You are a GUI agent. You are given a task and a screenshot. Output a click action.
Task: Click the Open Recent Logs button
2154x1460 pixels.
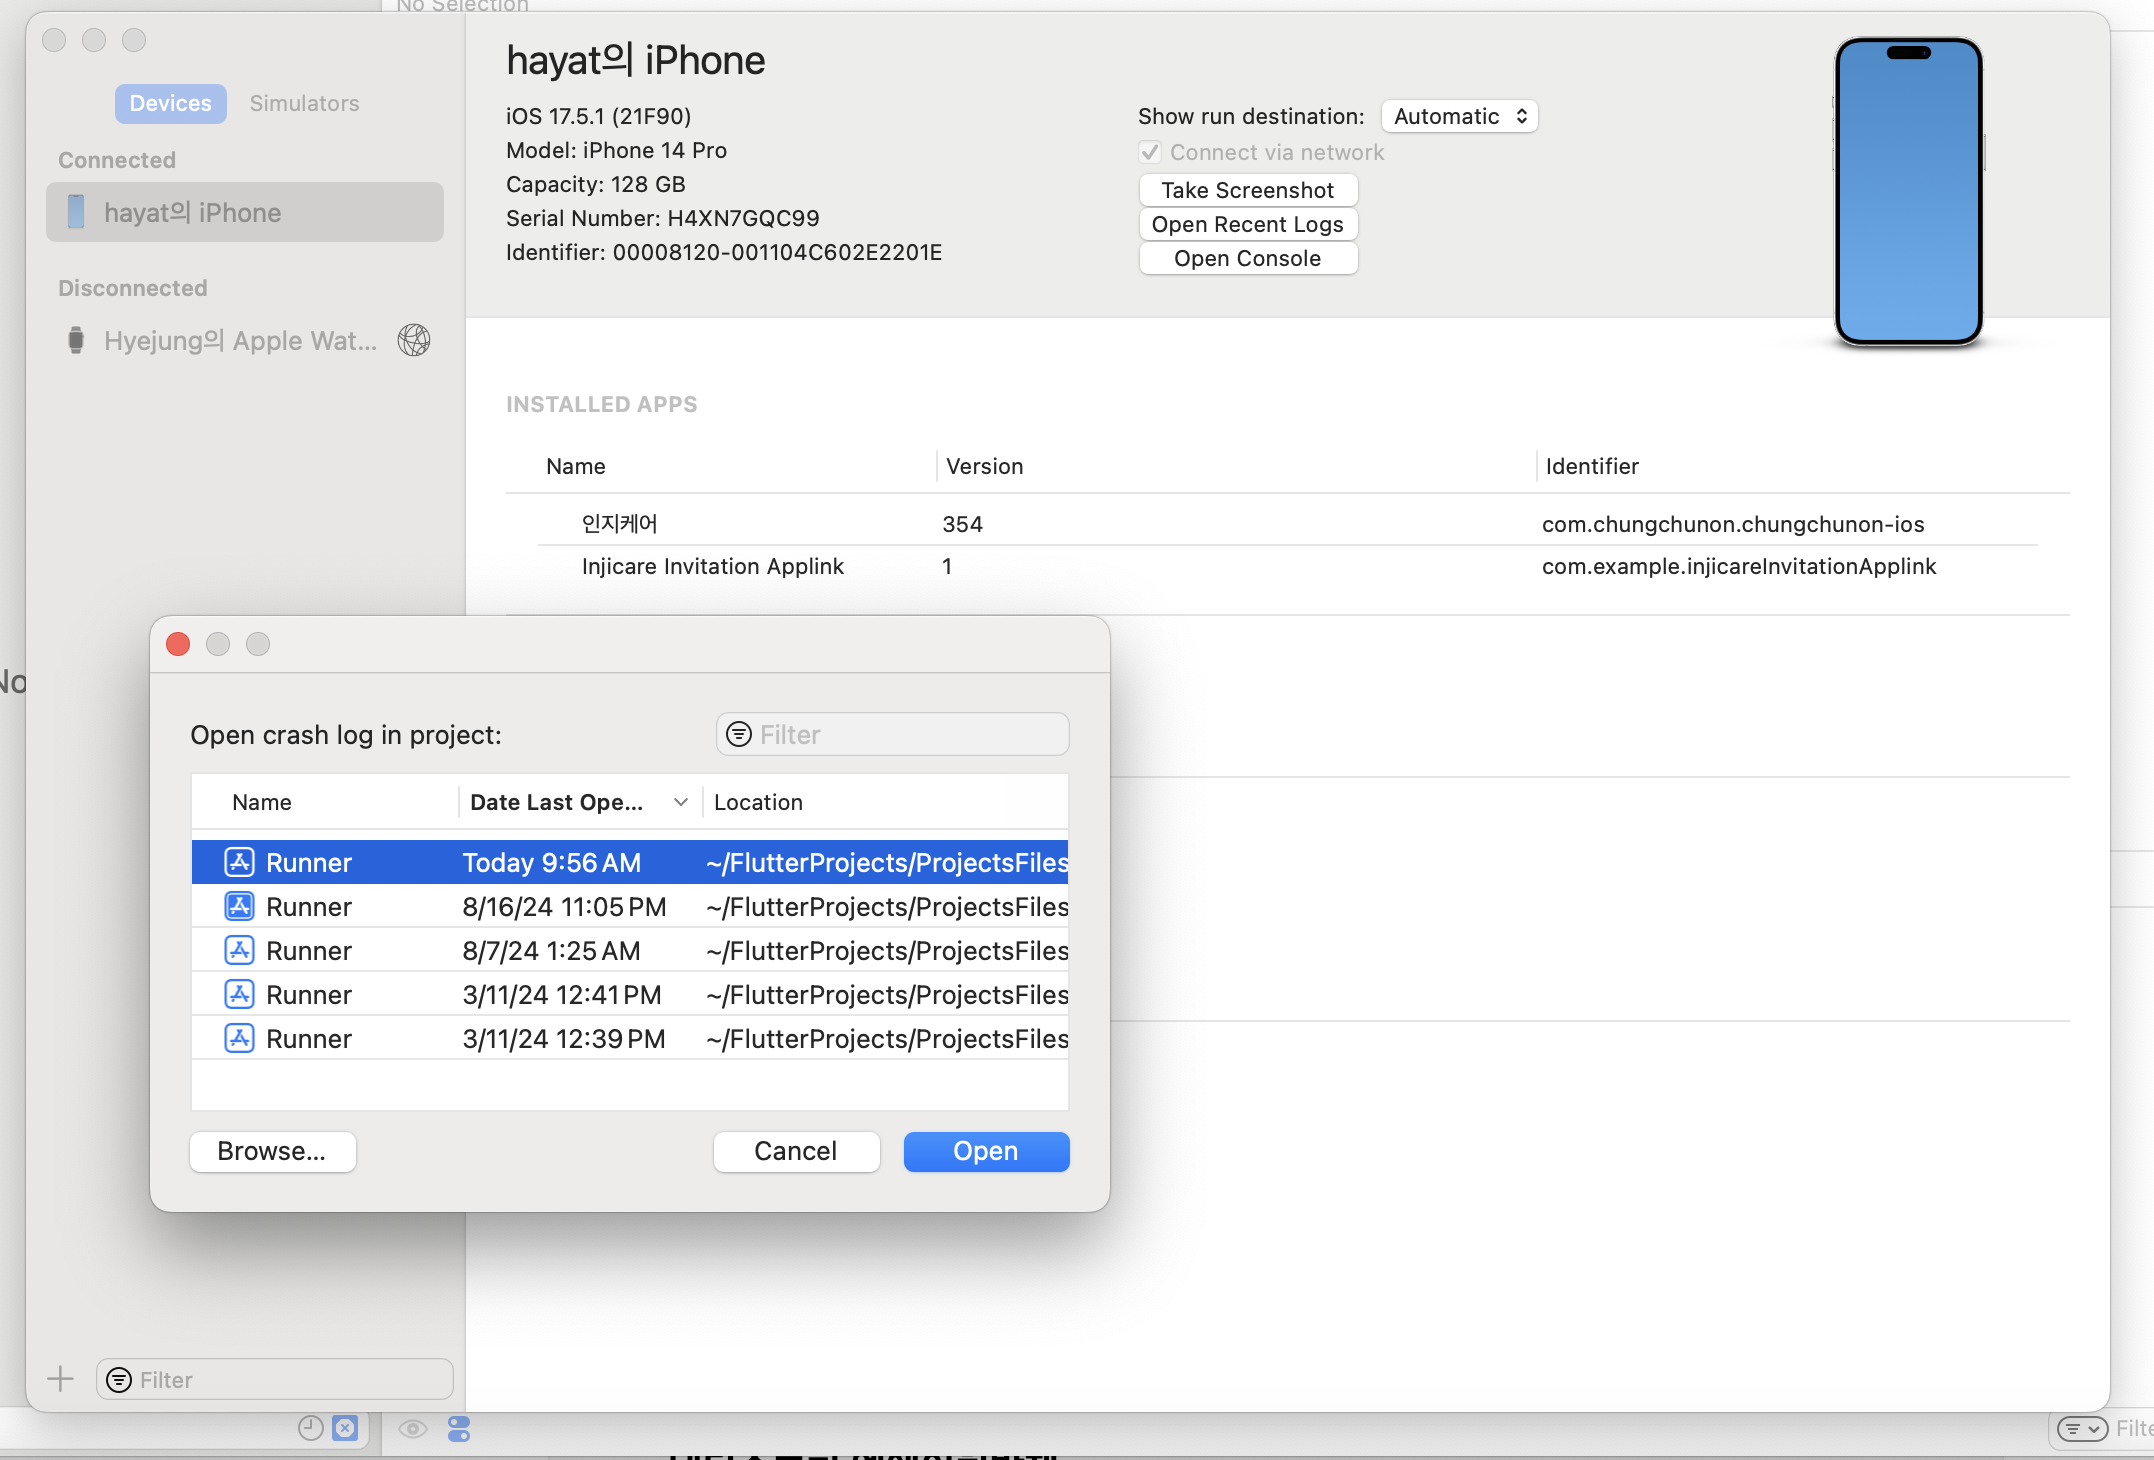click(x=1248, y=224)
